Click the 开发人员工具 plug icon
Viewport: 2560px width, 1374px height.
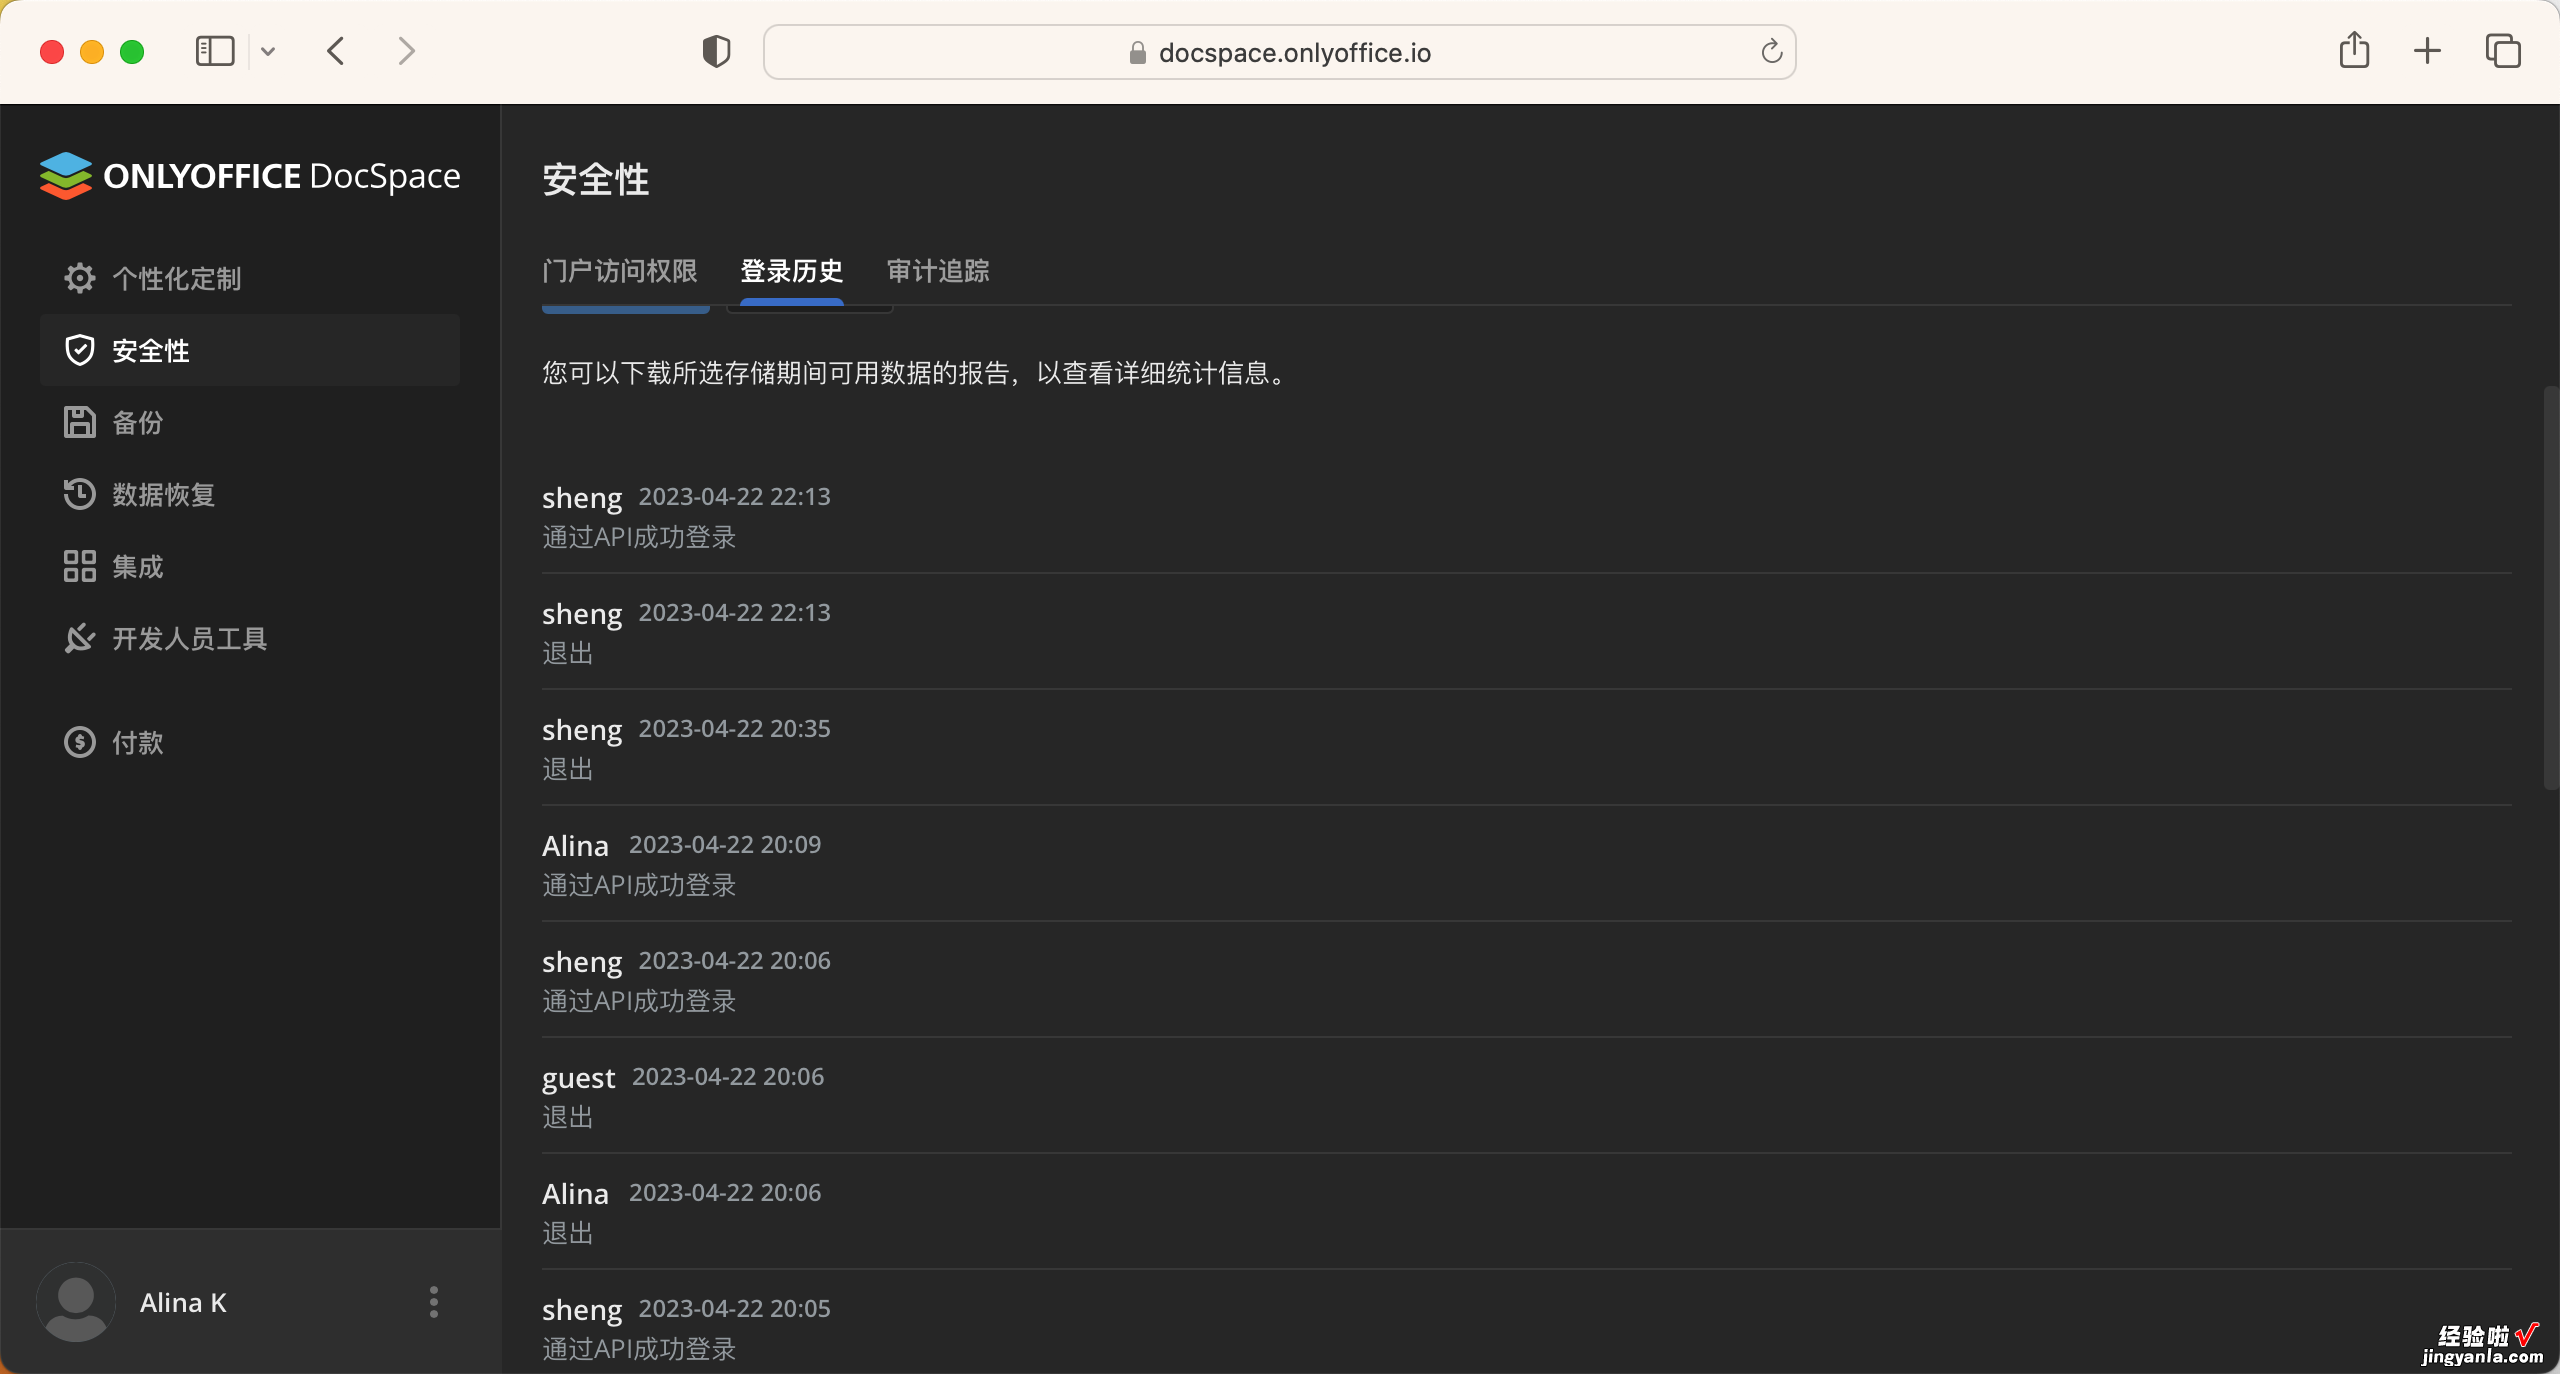(80, 638)
